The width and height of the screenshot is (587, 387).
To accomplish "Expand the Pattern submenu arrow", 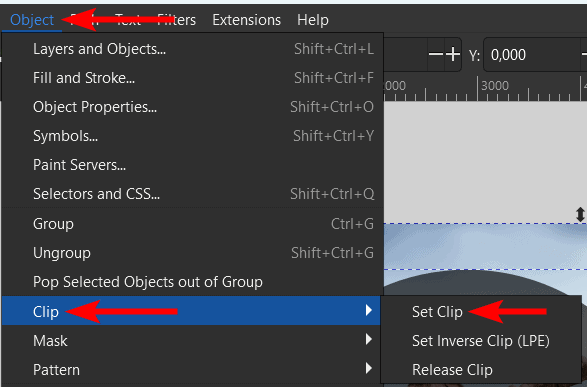I will [x=369, y=368].
